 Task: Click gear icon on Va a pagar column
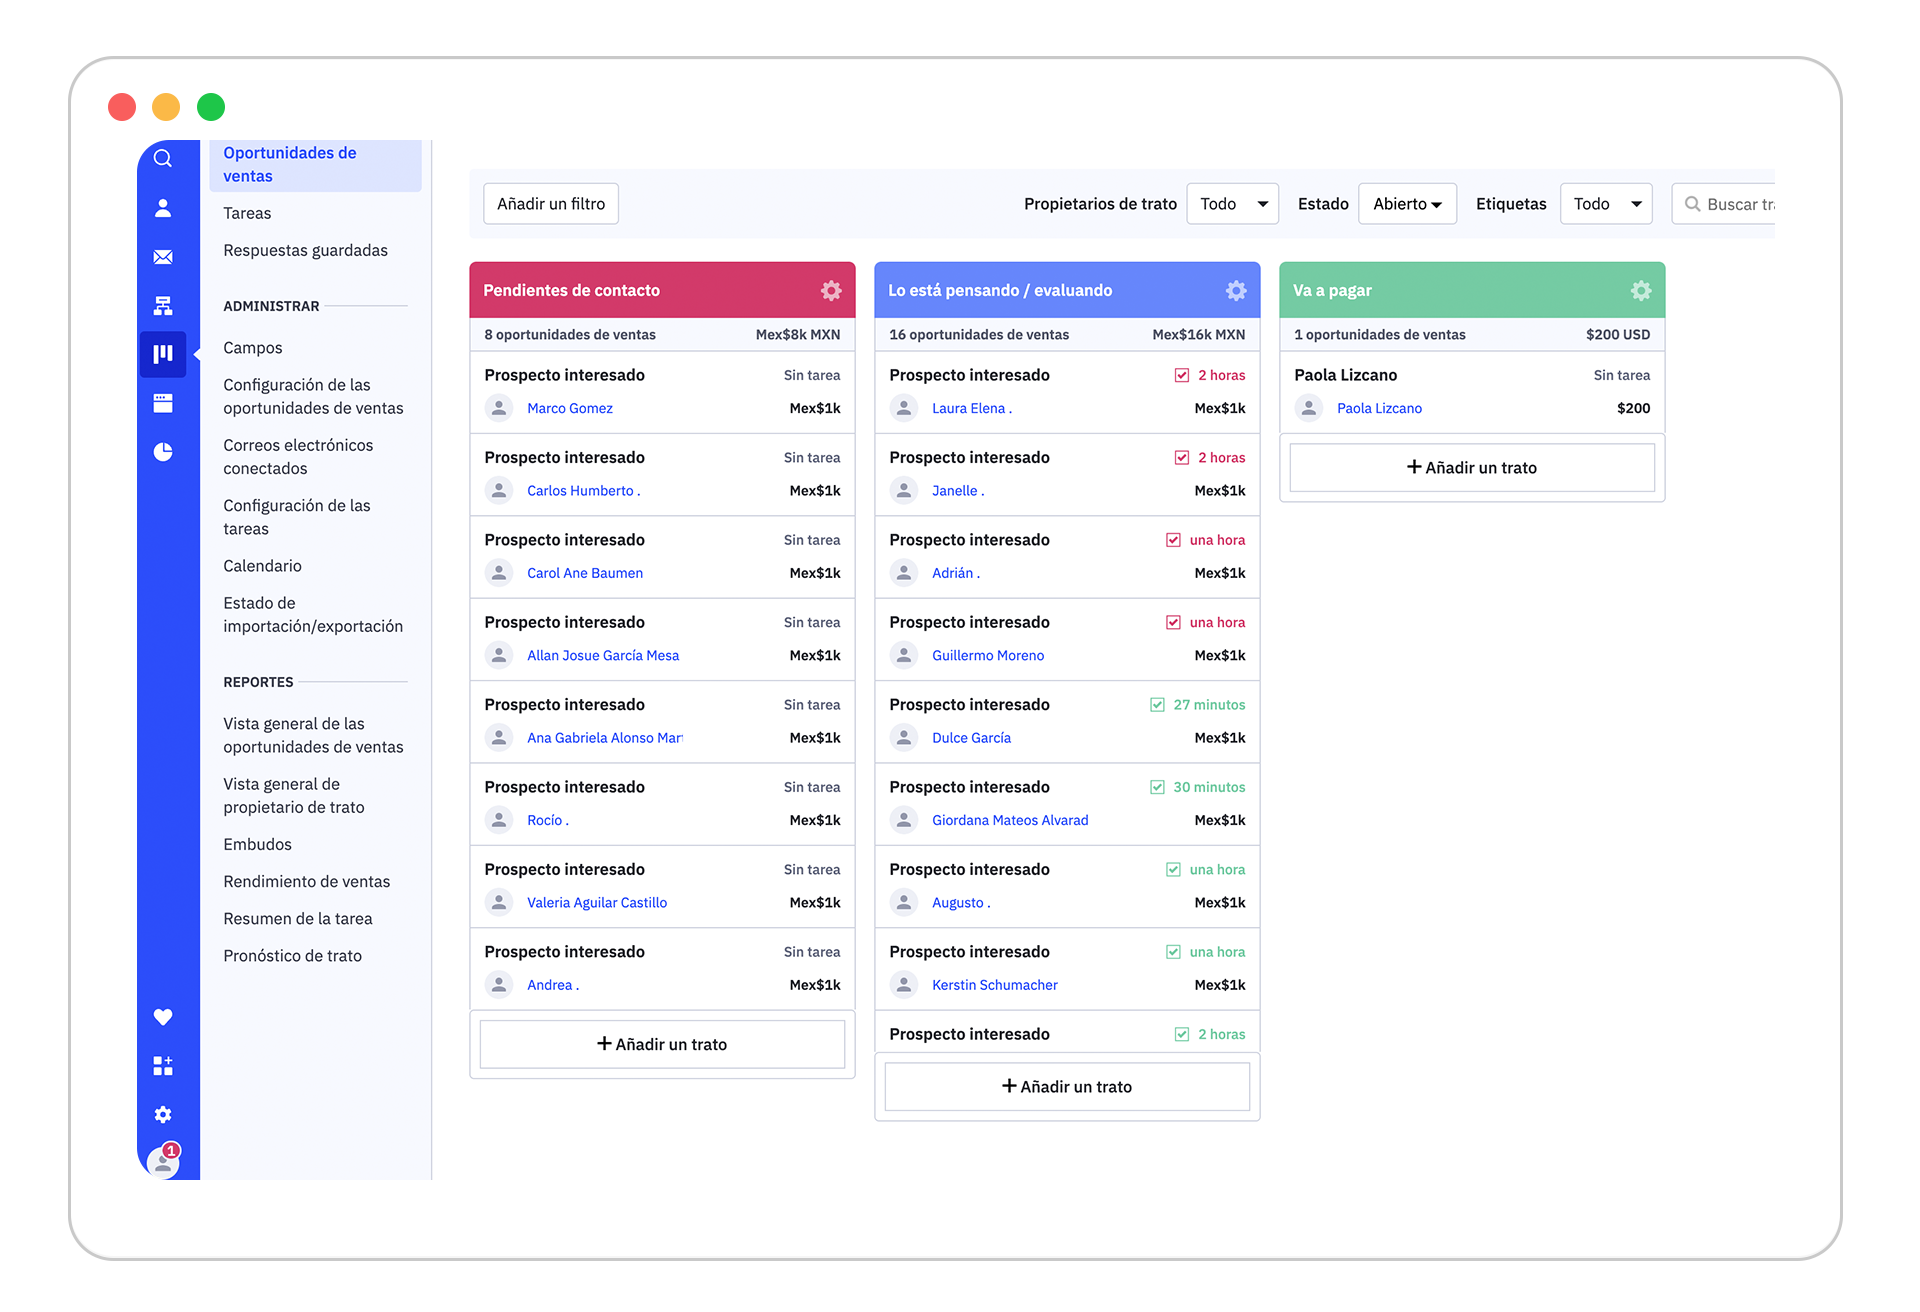coord(1641,290)
